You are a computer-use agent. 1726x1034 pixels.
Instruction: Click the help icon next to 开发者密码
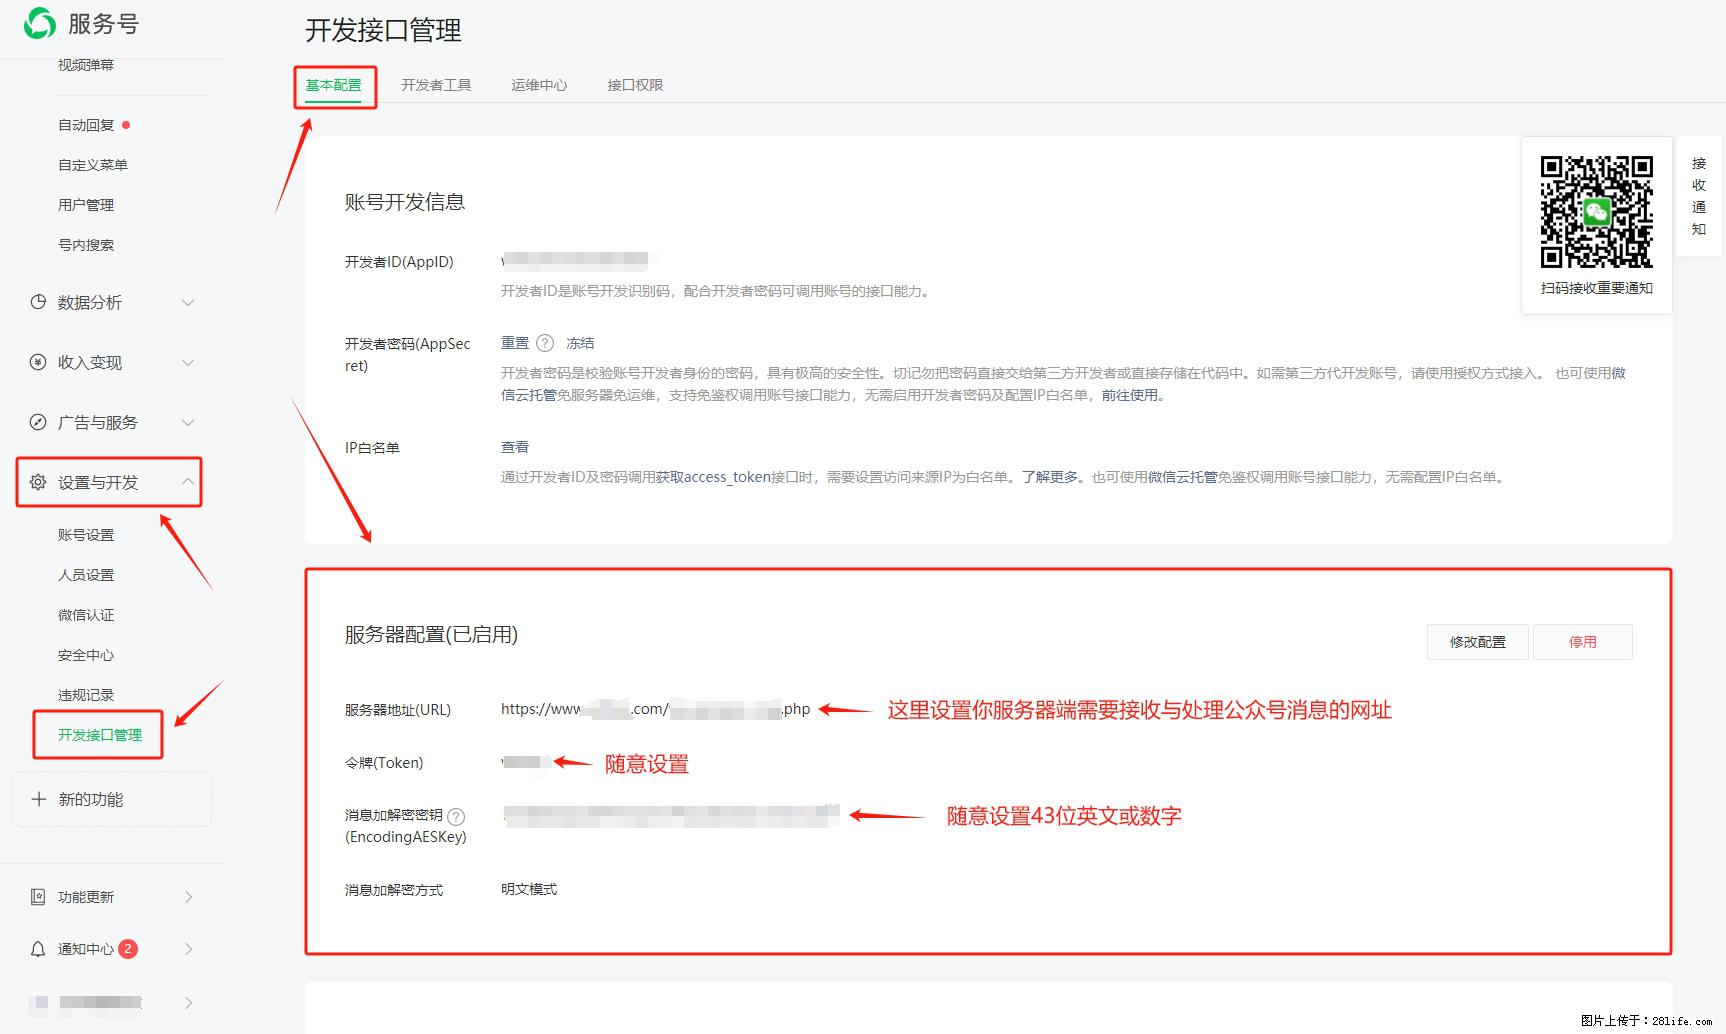[x=547, y=342]
